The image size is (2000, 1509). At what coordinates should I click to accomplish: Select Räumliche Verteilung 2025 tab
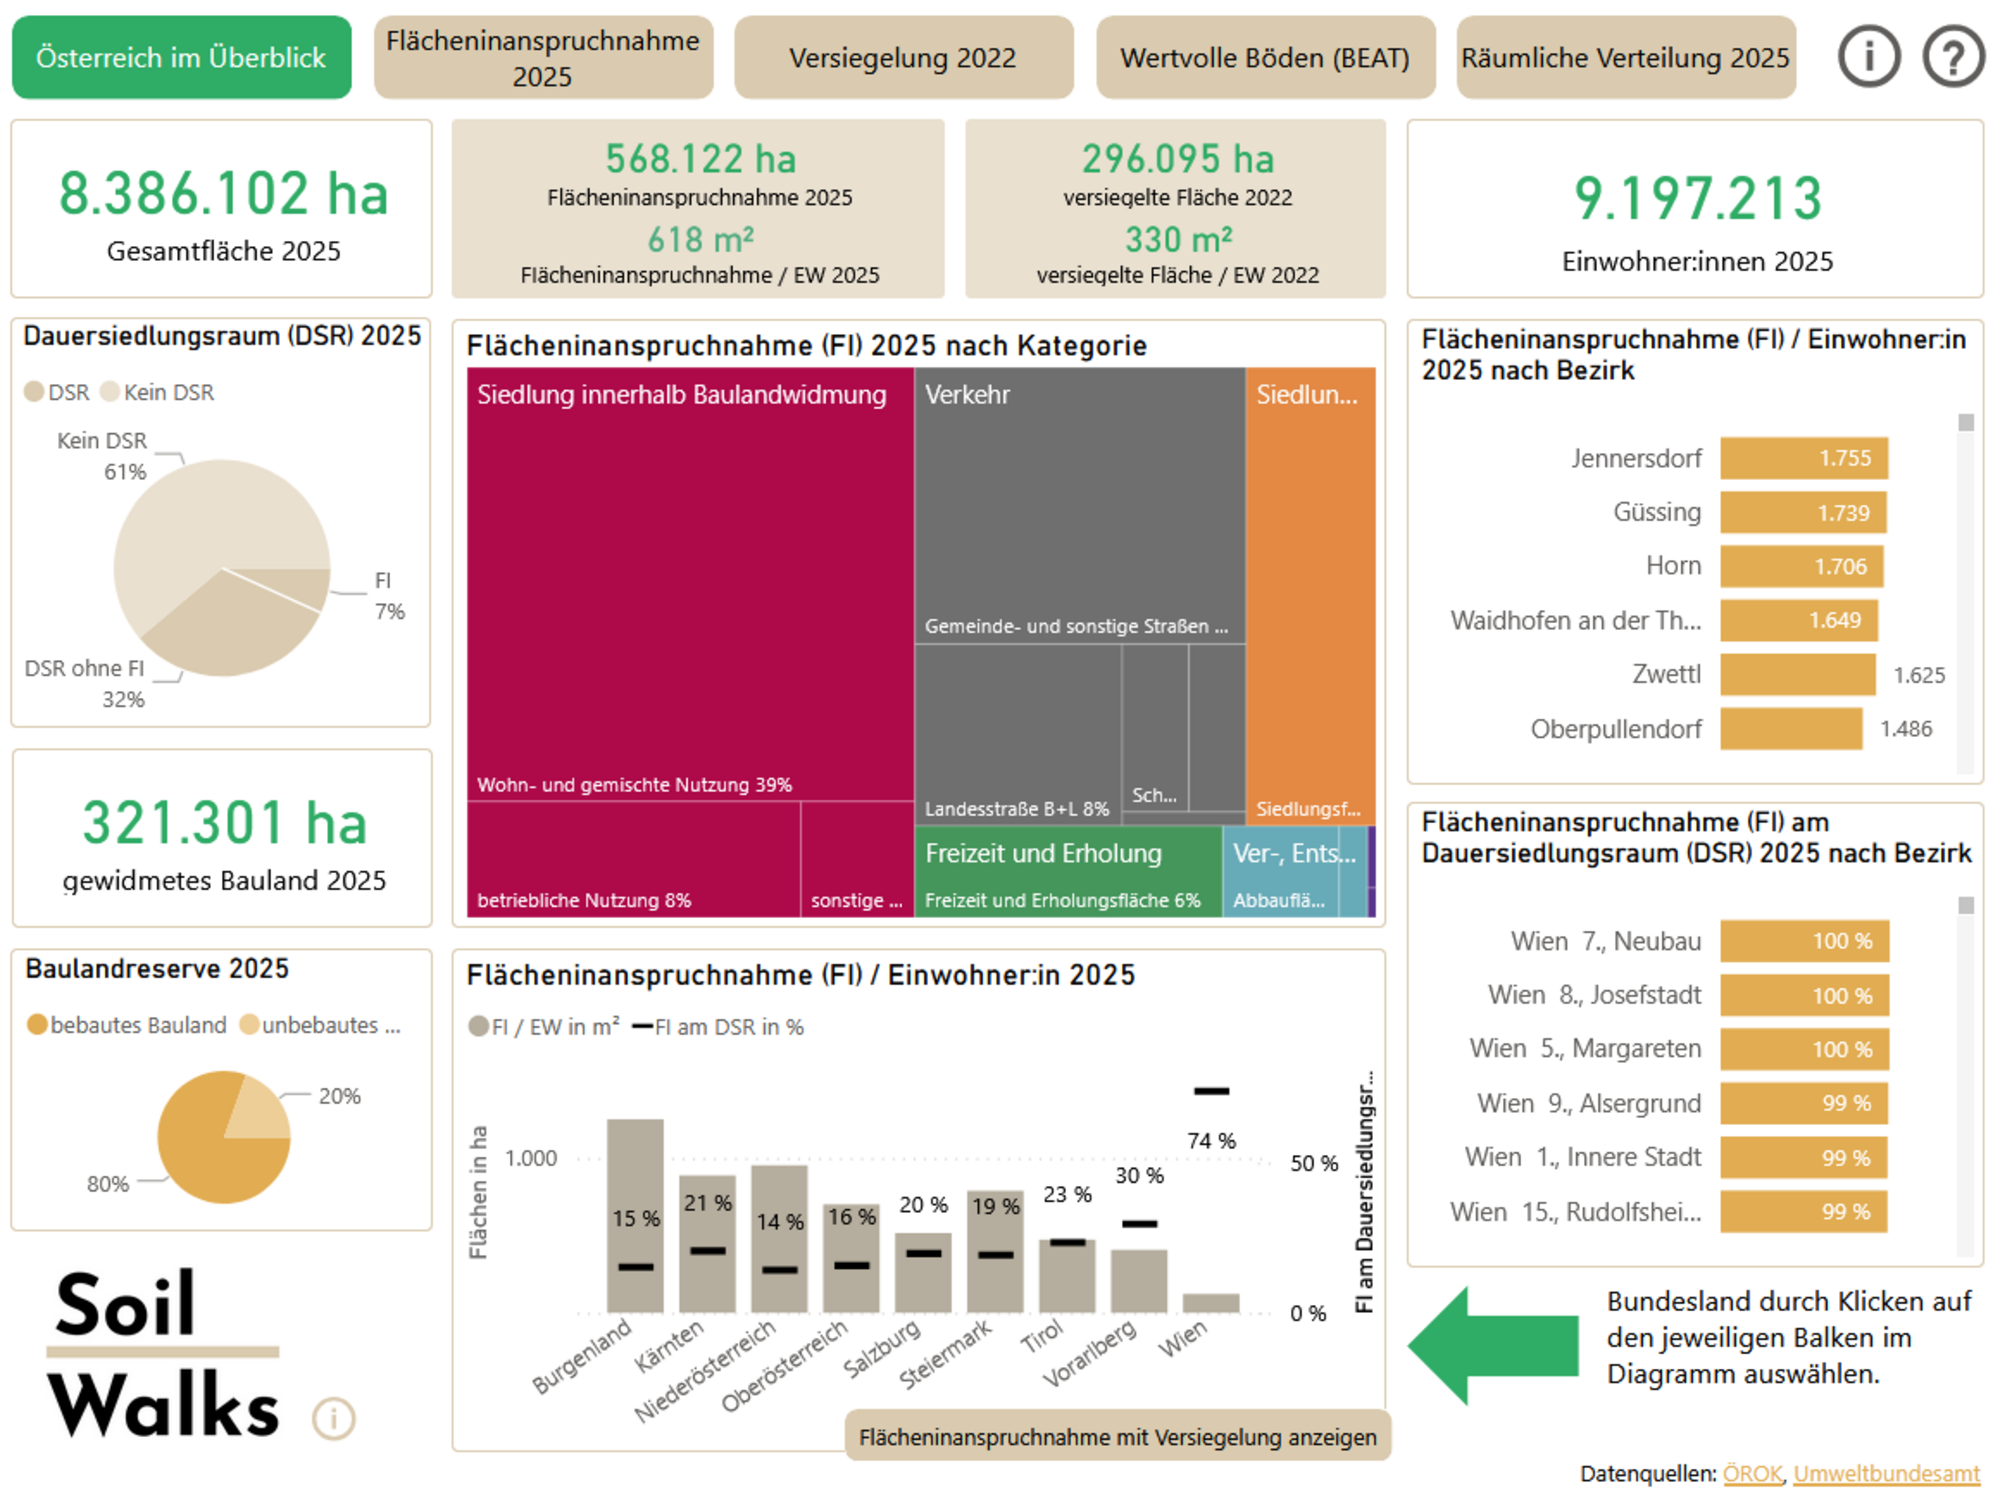1625,58
